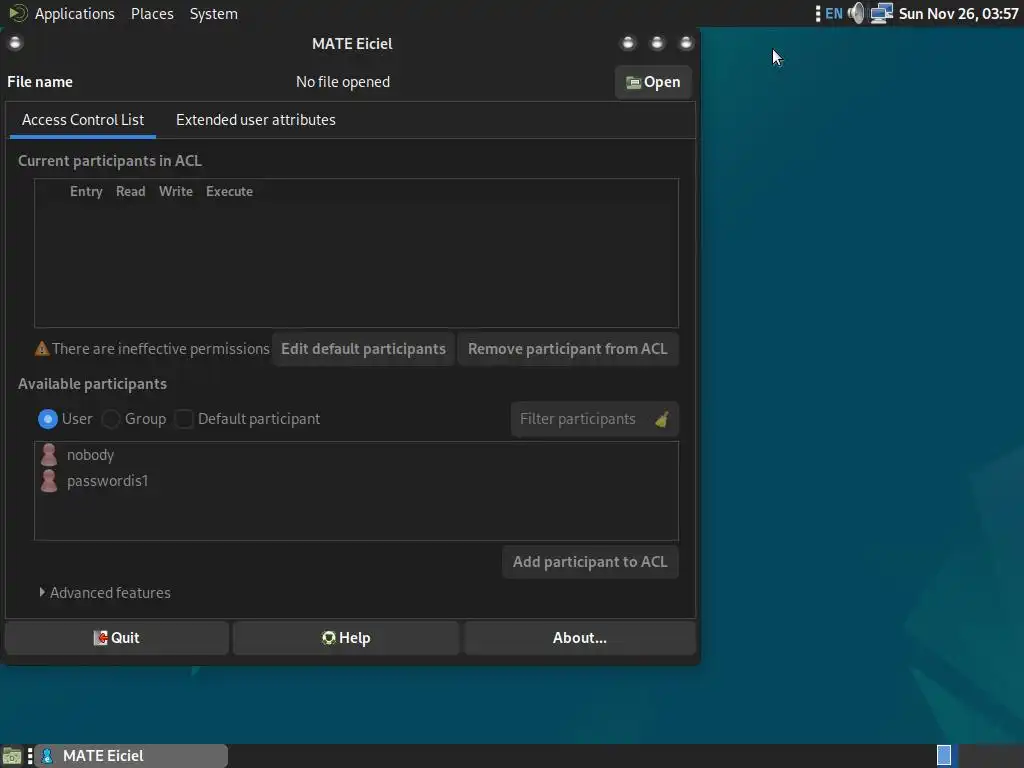Open the About dialog
Screen dimensions: 1024x768
coord(580,638)
